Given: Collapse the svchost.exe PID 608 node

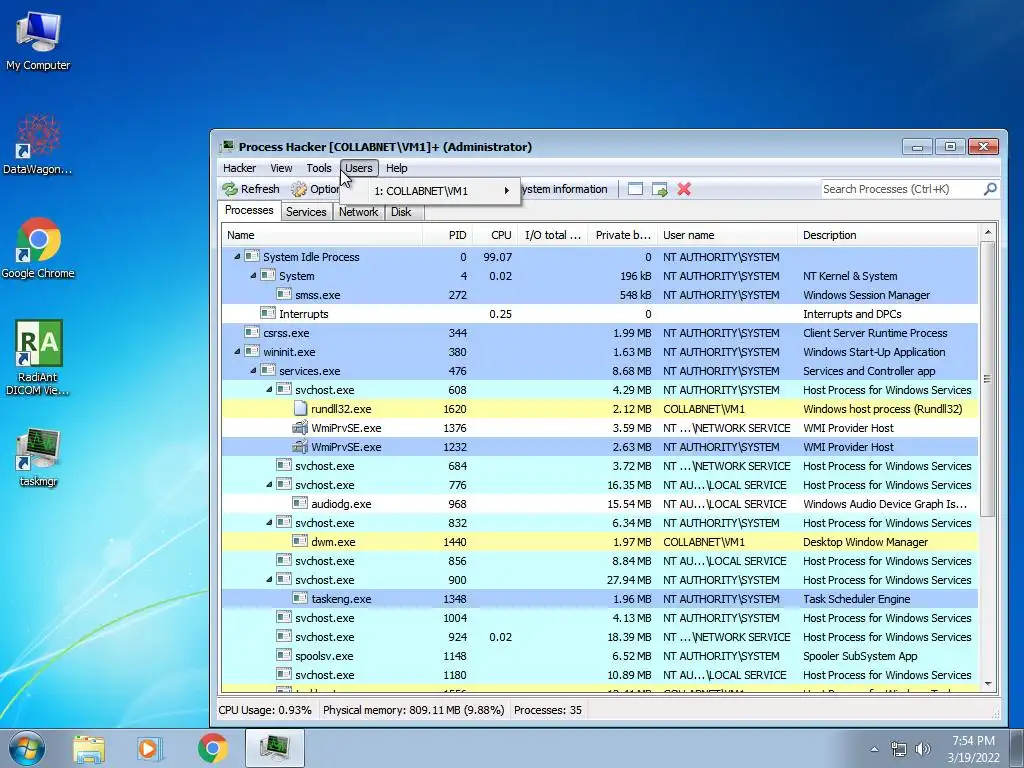Looking at the screenshot, I should pyautogui.click(x=269, y=389).
